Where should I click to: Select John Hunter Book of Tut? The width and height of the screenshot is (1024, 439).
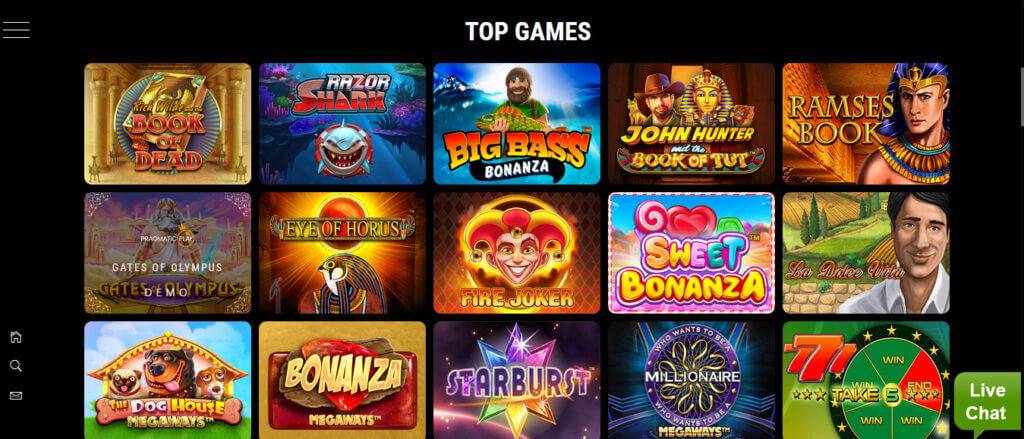coord(692,123)
